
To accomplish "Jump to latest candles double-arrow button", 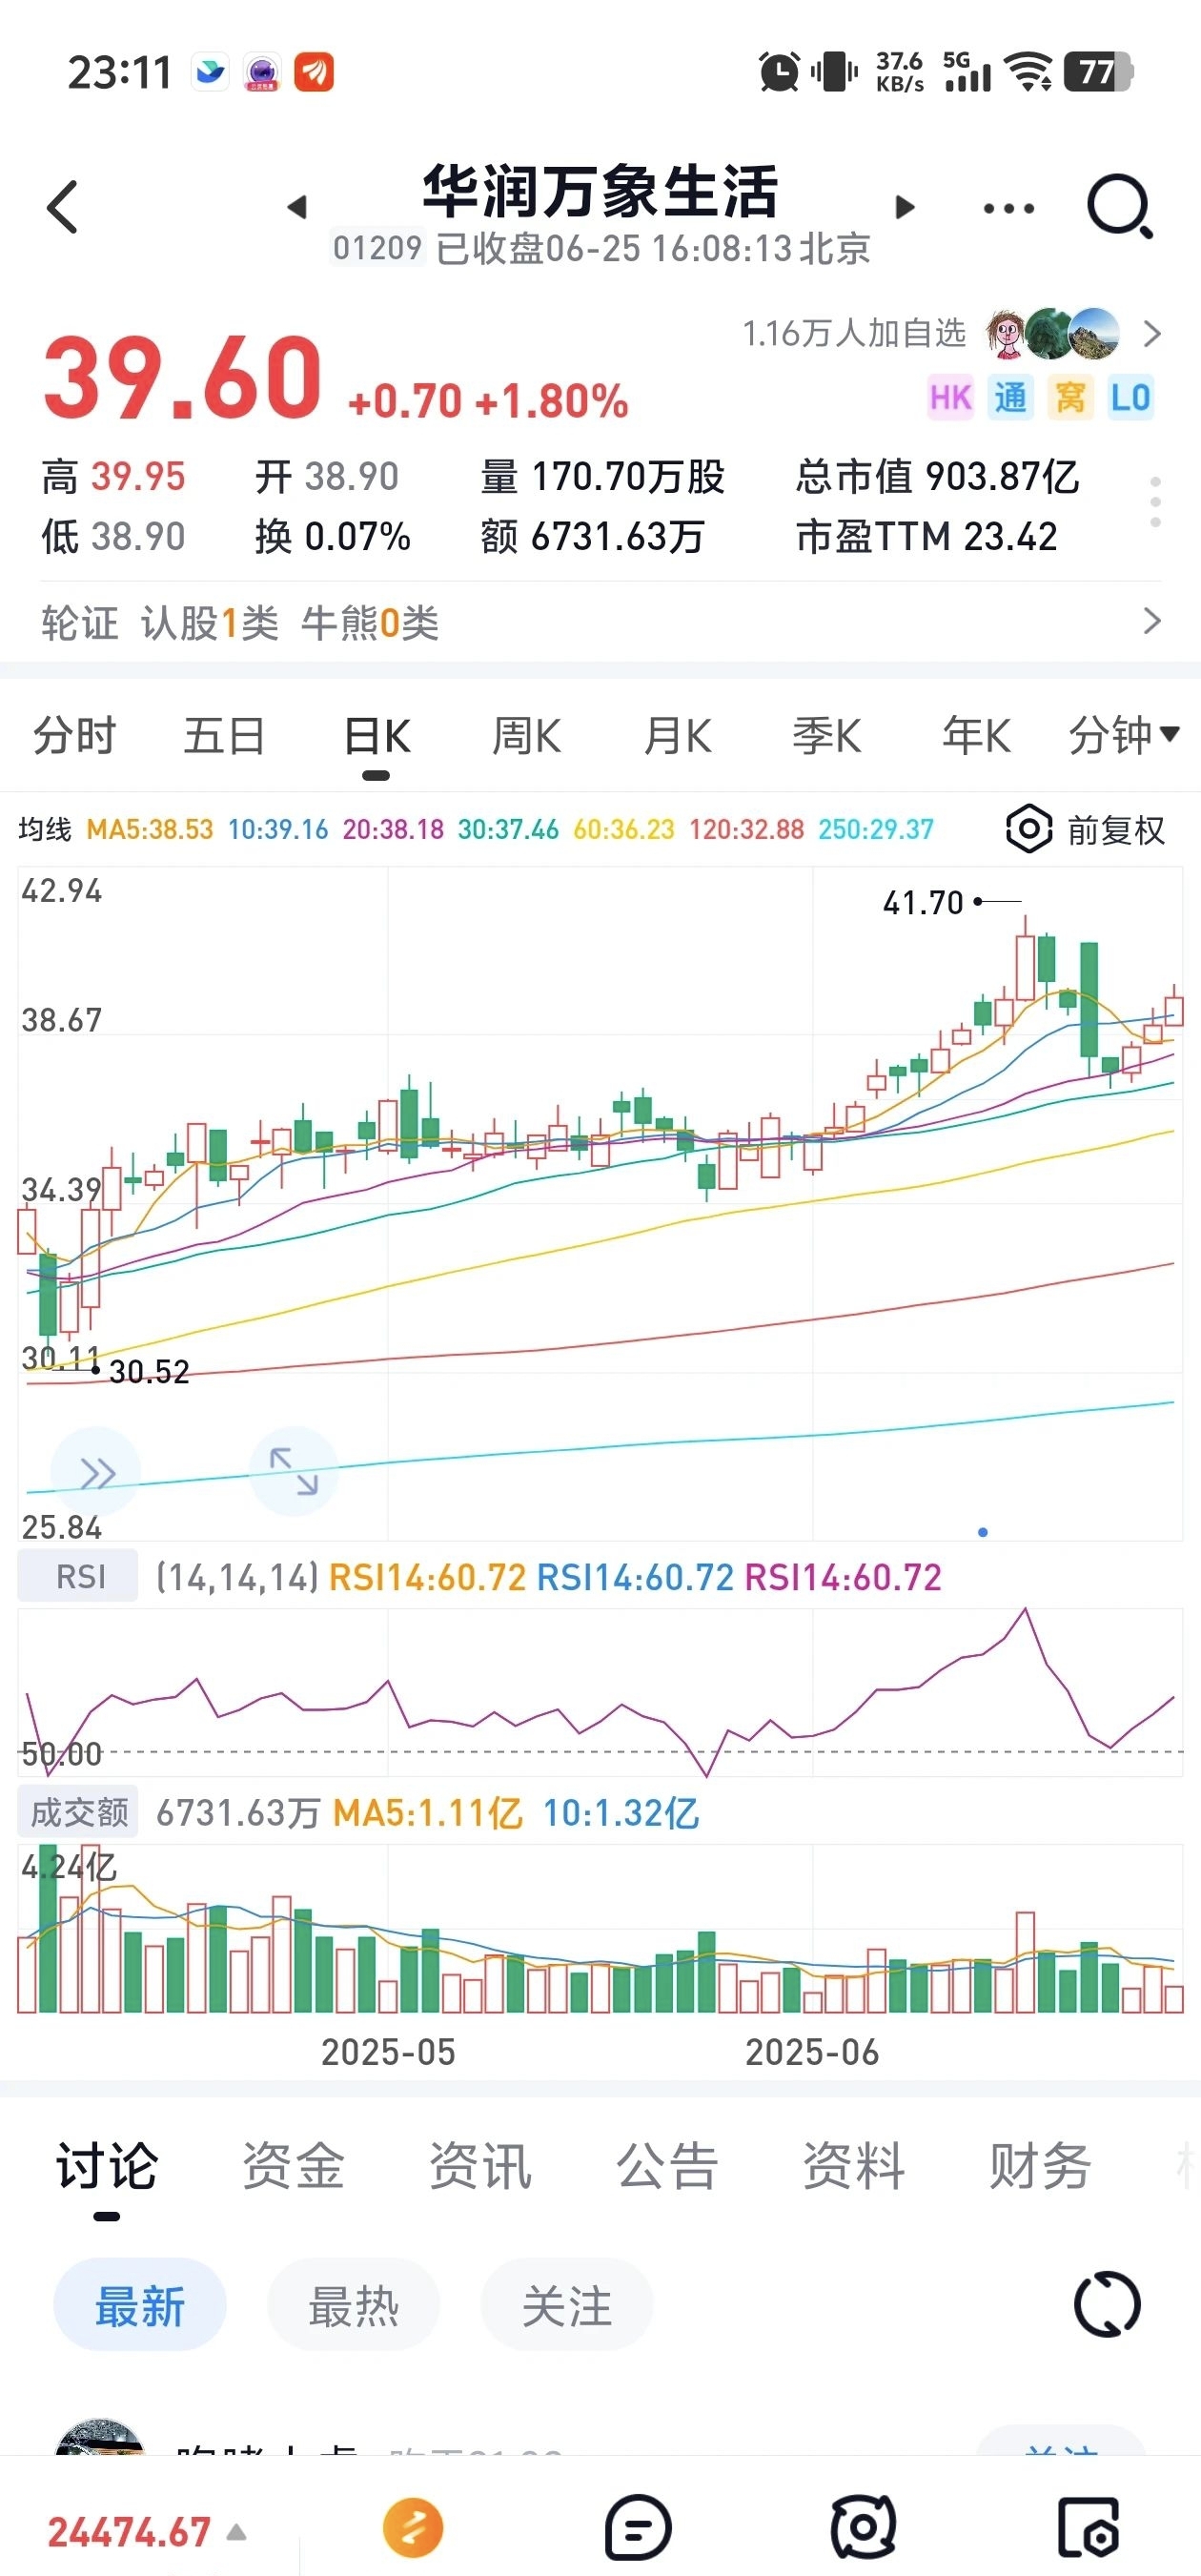I will (96, 1472).
